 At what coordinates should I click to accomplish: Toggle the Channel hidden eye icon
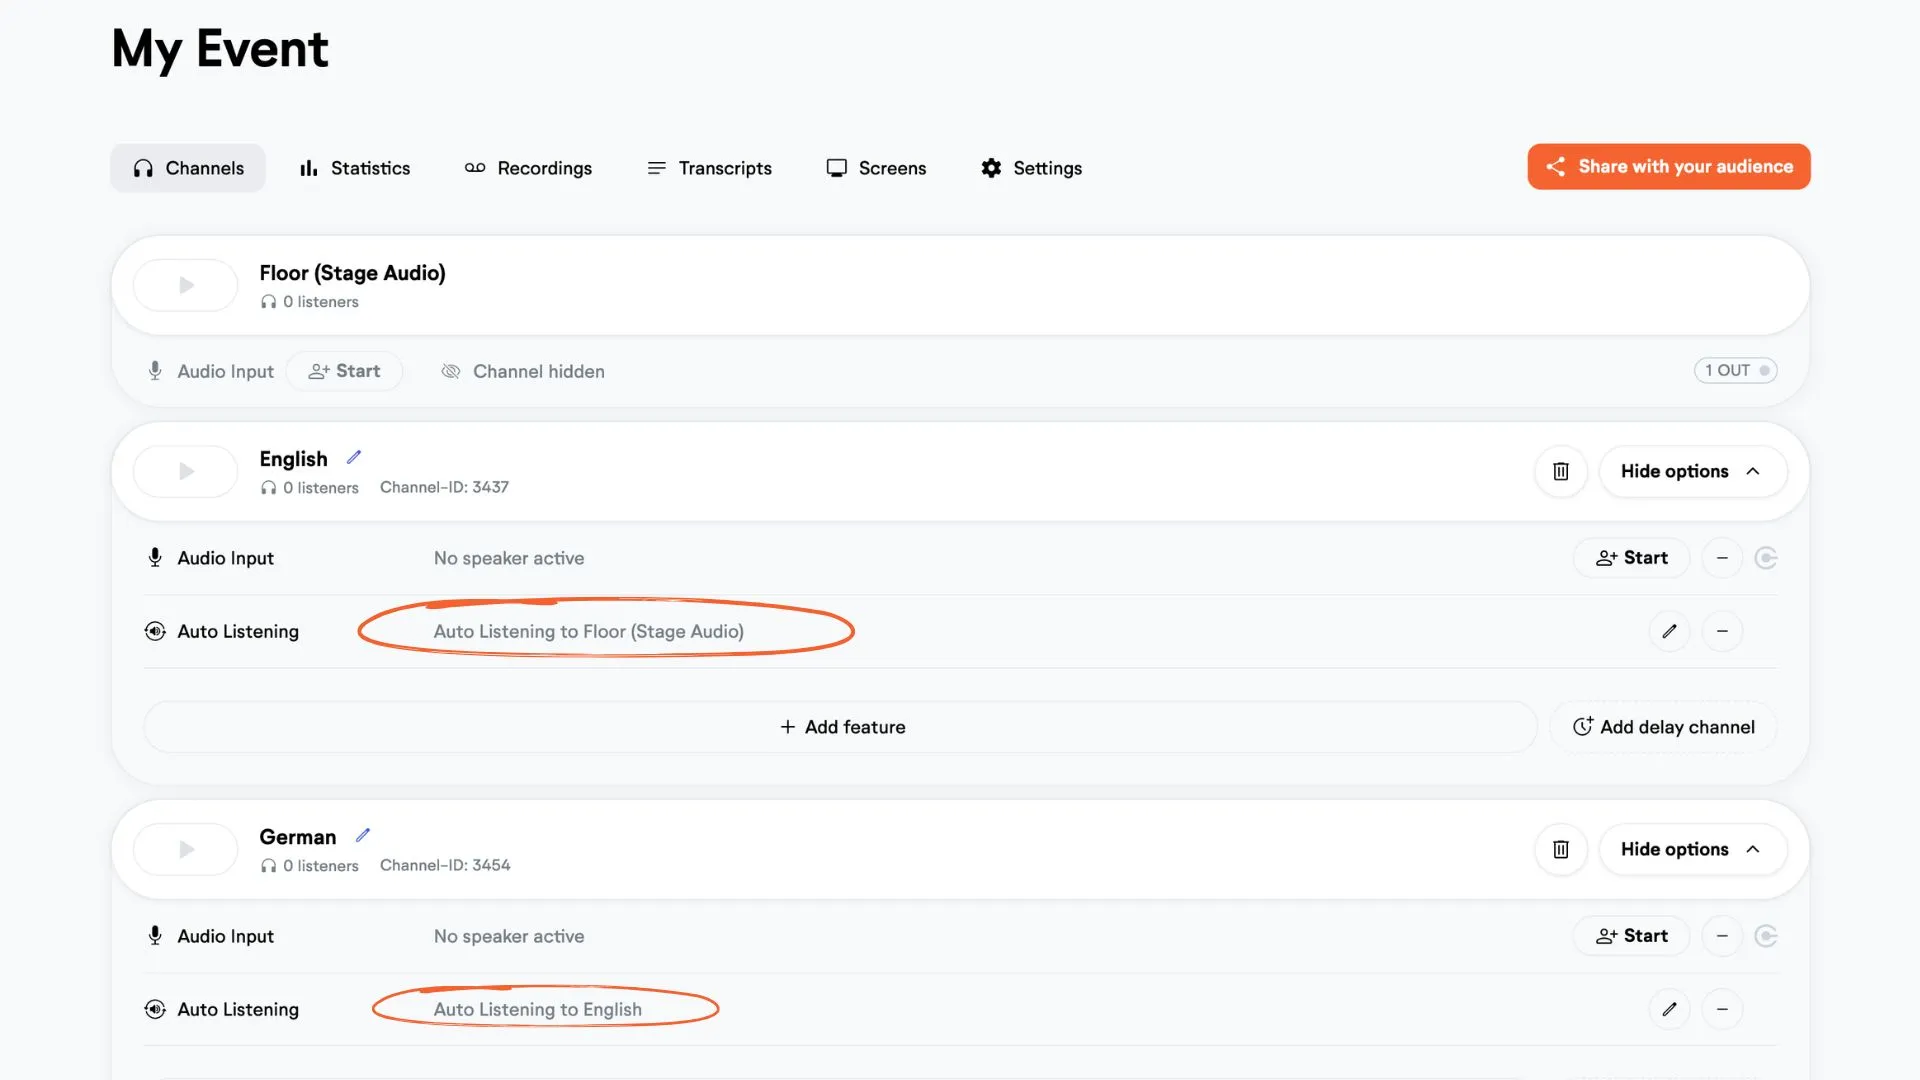tap(451, 371)
